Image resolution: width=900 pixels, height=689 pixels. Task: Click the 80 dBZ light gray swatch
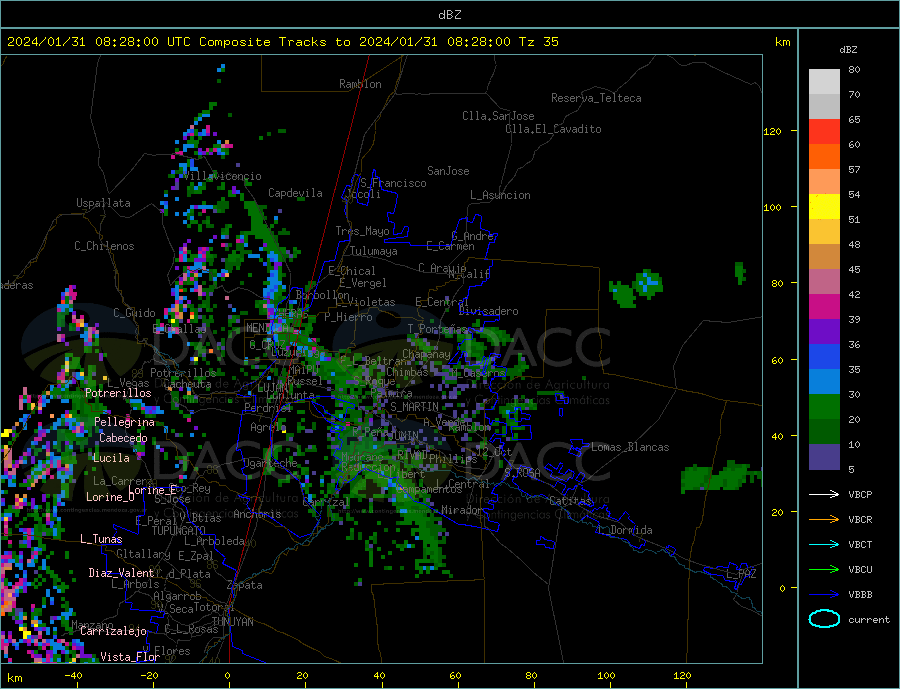pyautogui.click(x=824, y=82)
